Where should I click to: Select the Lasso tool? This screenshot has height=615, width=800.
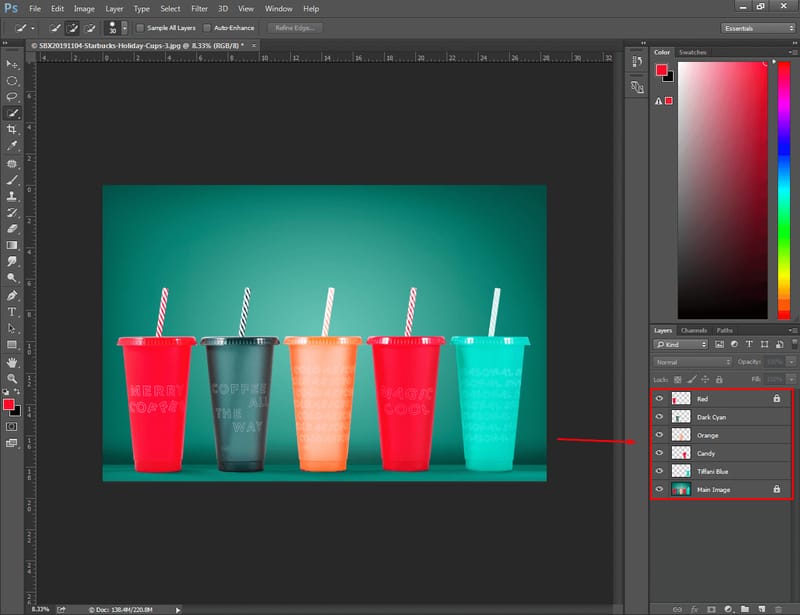pyautogui.click(x=12, y=97)
